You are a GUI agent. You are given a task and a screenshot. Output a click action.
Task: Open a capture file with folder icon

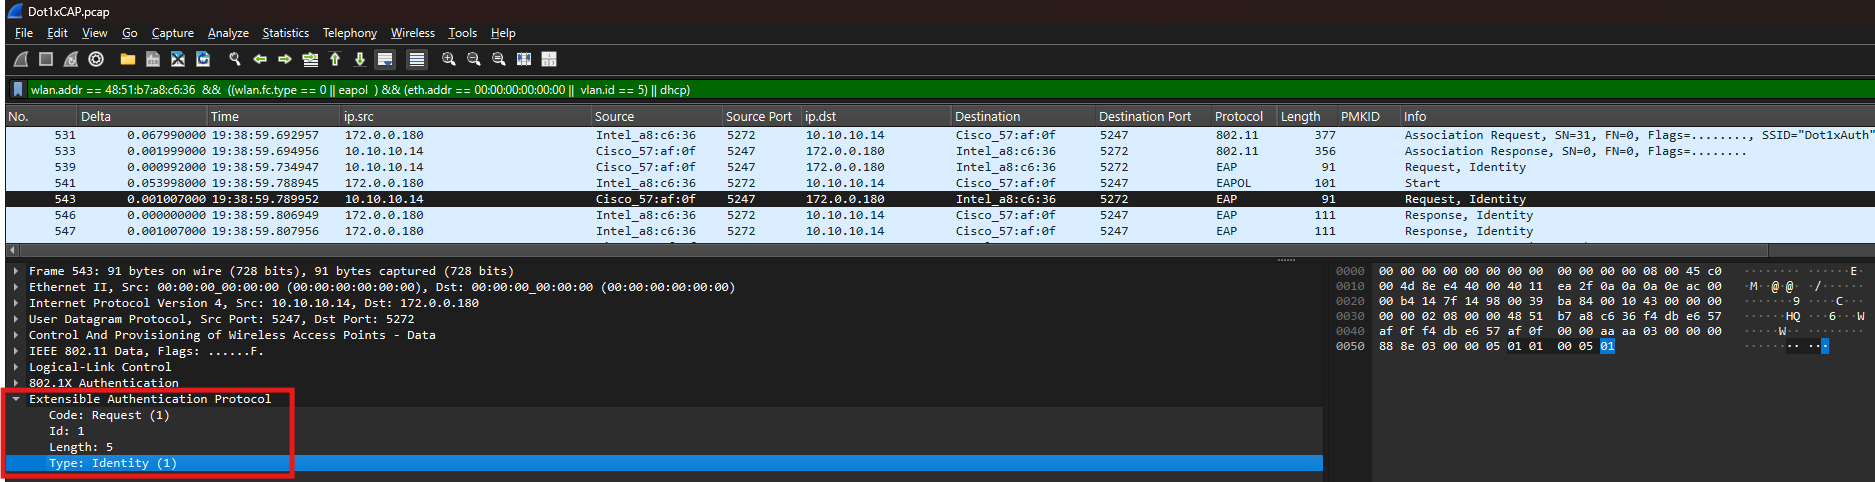coord(127,60)
